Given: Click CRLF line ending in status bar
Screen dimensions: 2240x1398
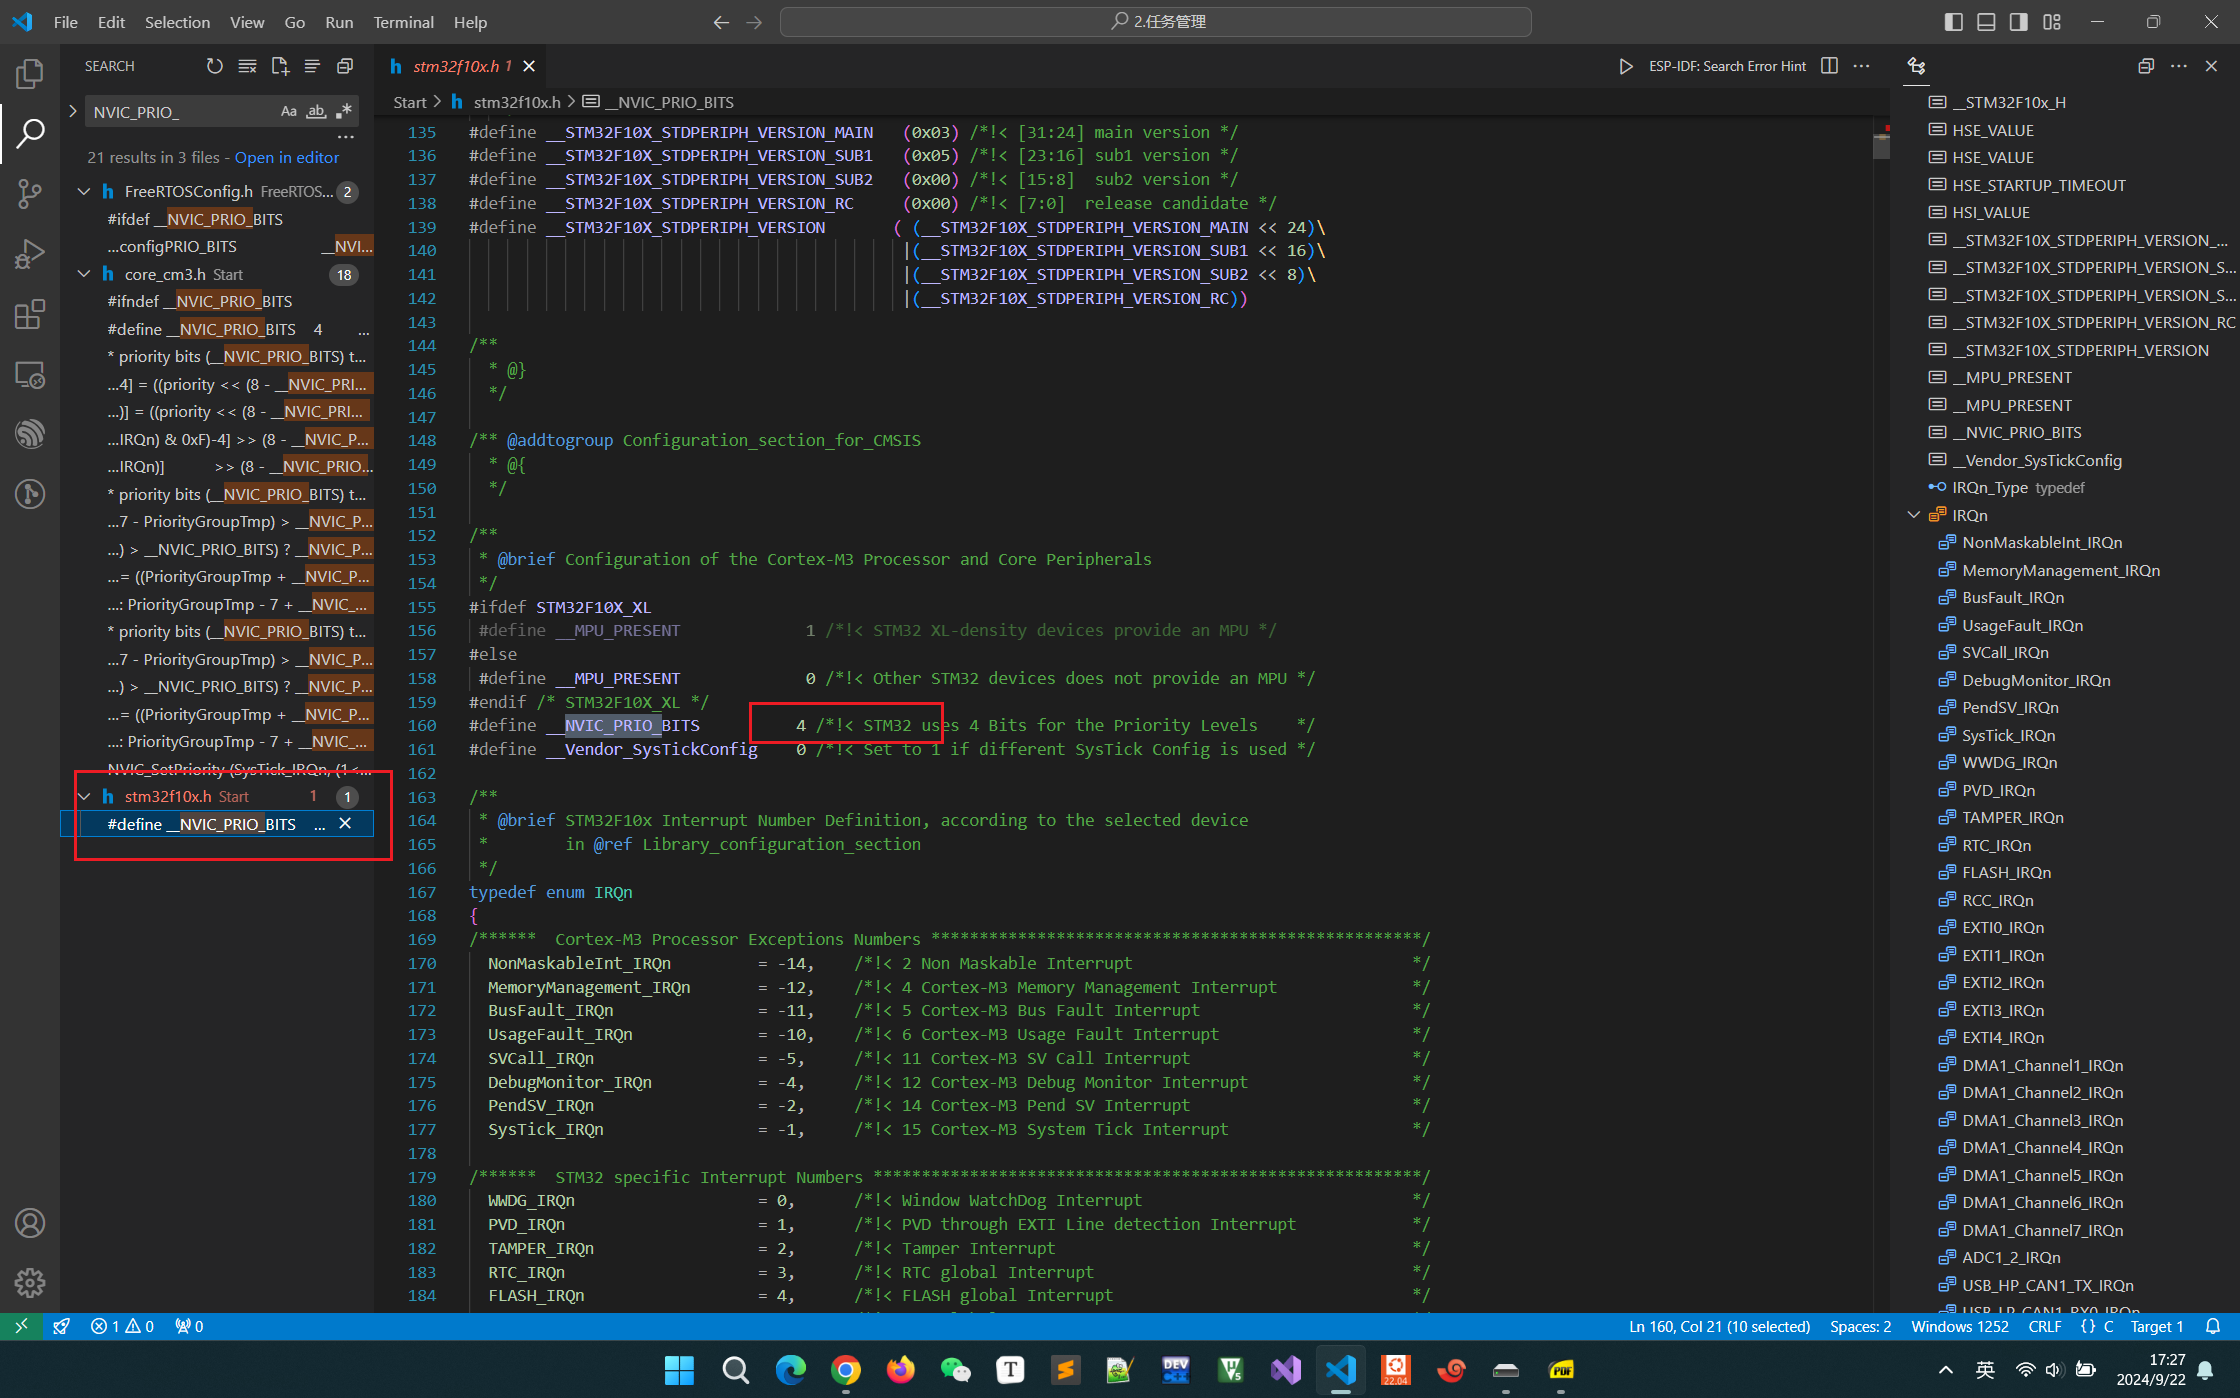Looking at the screenshot, I should 2044,1326.
